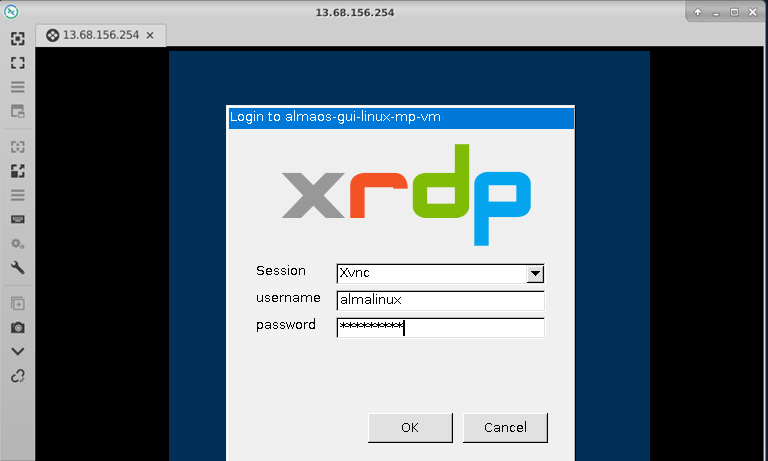Click the Xvnc session combo box
The height and width of the screenshot is (461, 768).
click(440, 273)
